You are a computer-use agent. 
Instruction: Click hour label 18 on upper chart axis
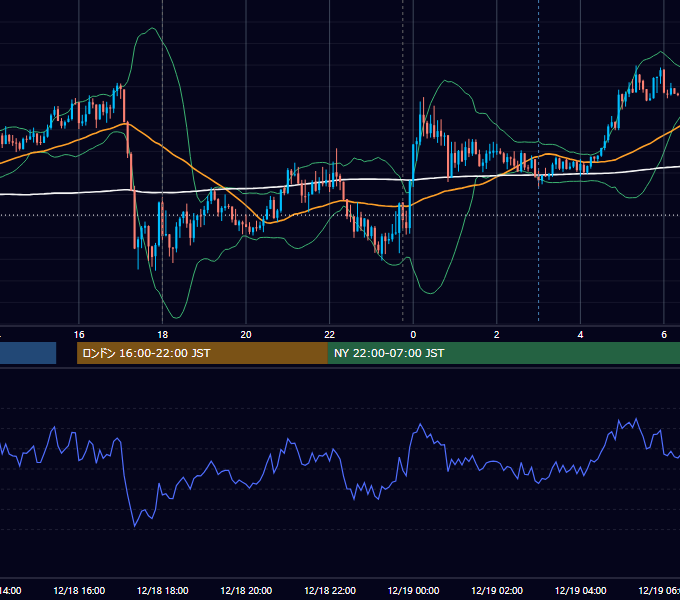pos(163,335)
